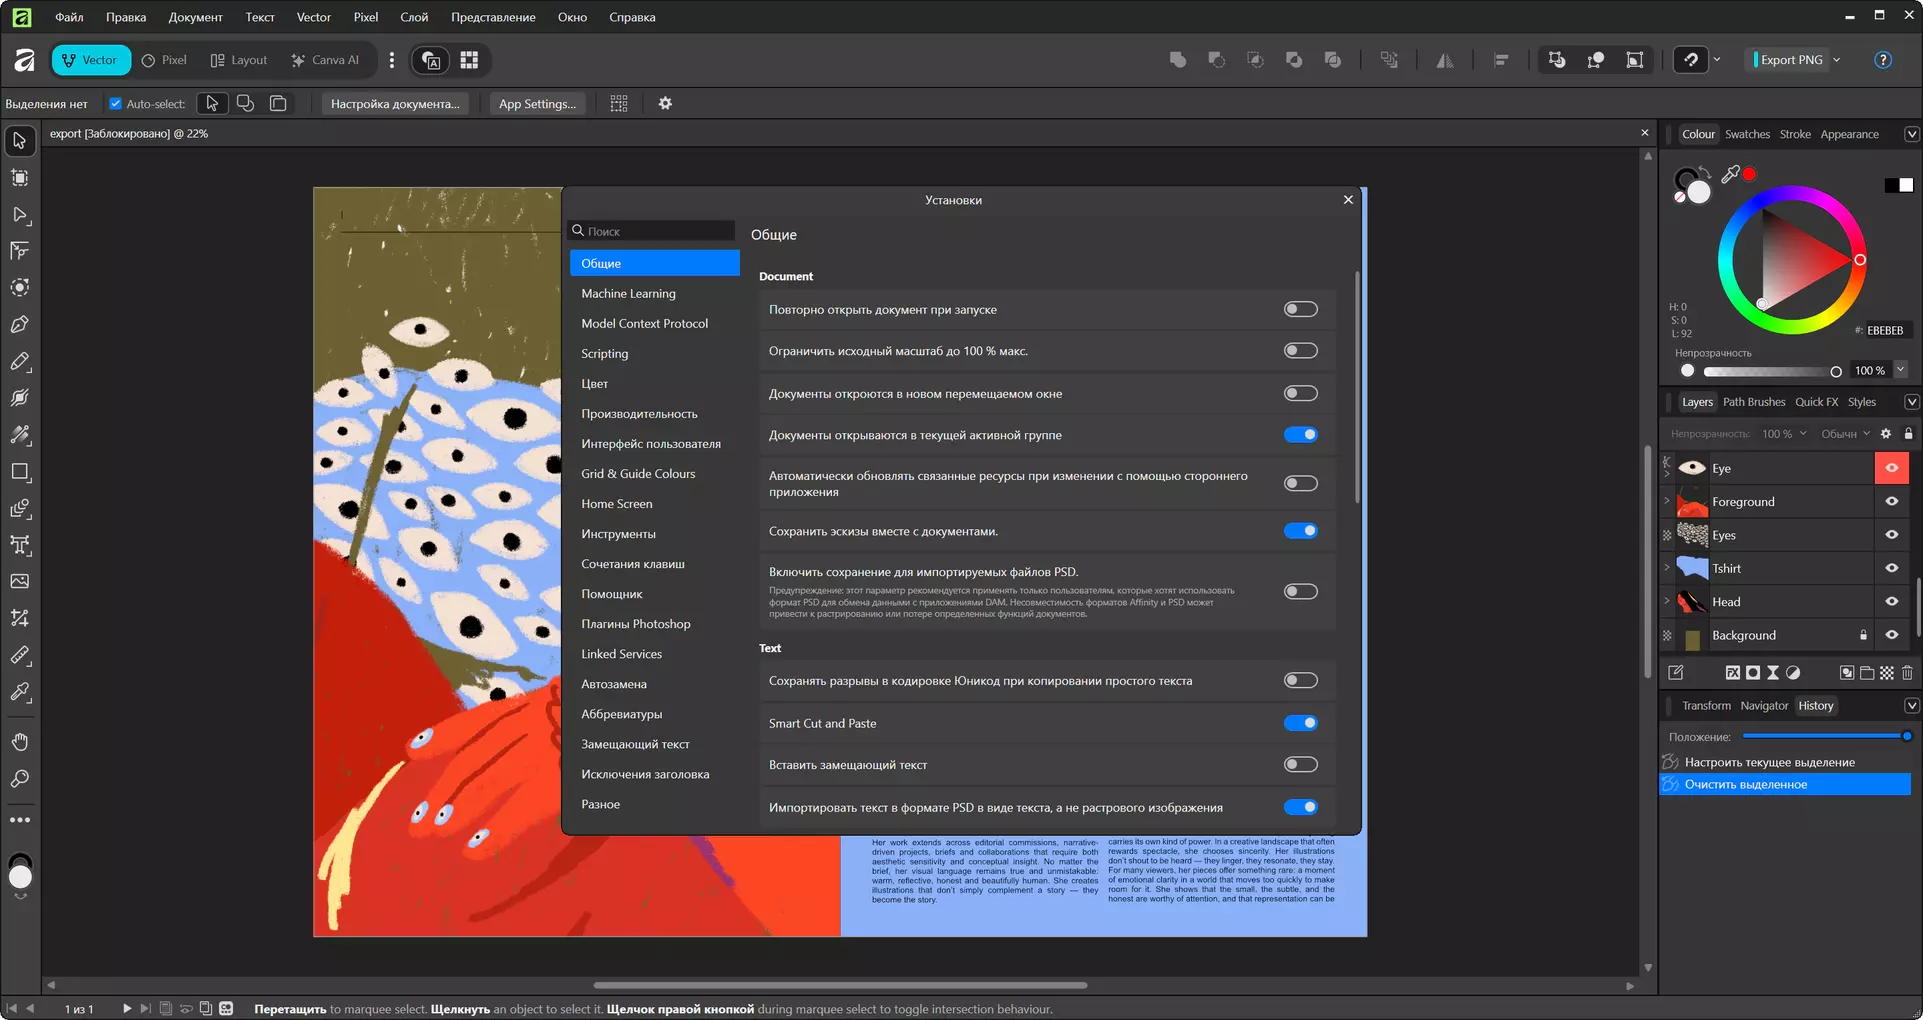Image resolution: width=1923 pixels, height=1020 pixels.
Task: Hide the Foreground layer with eye icon
Action: [x=1891, y=502]
